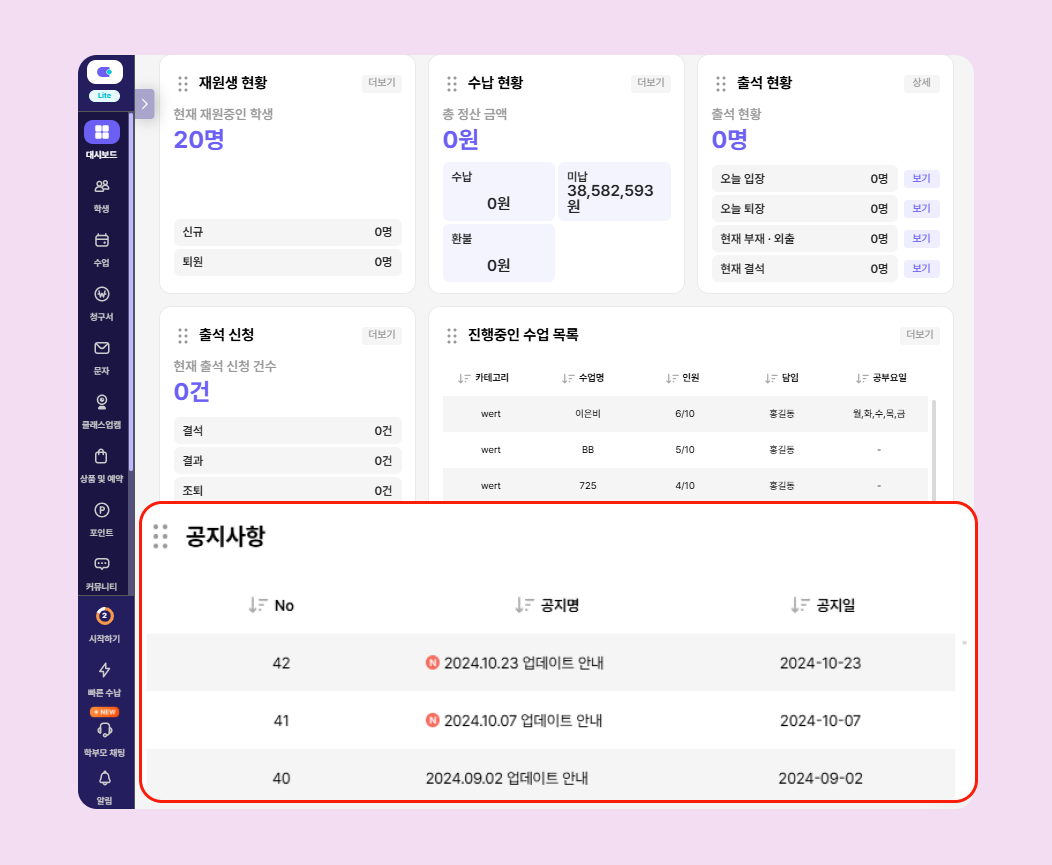The image size is (1052, 865).
Task: Open 학부모 채팅 headset icon
Action: click(105, 730)
